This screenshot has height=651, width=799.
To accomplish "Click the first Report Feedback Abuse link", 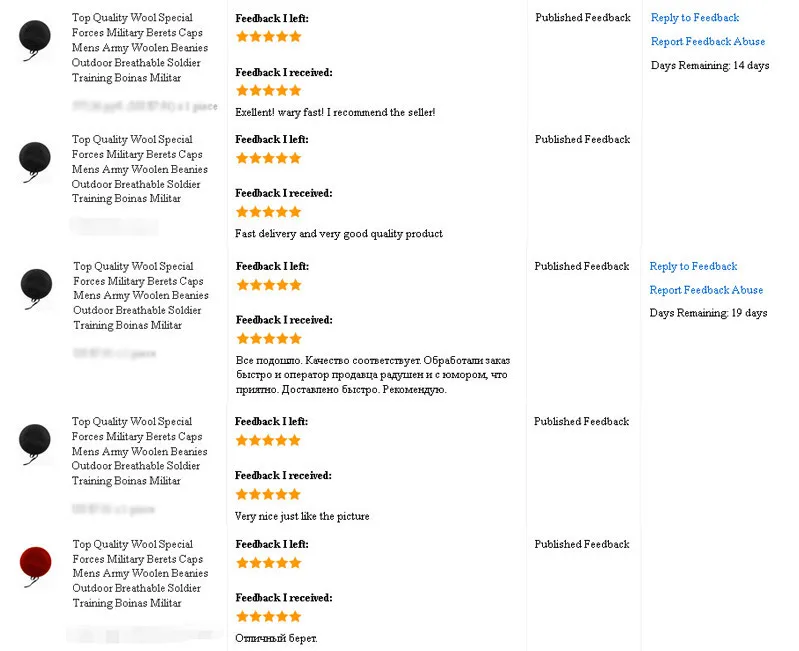I will [x=708, y=42].
